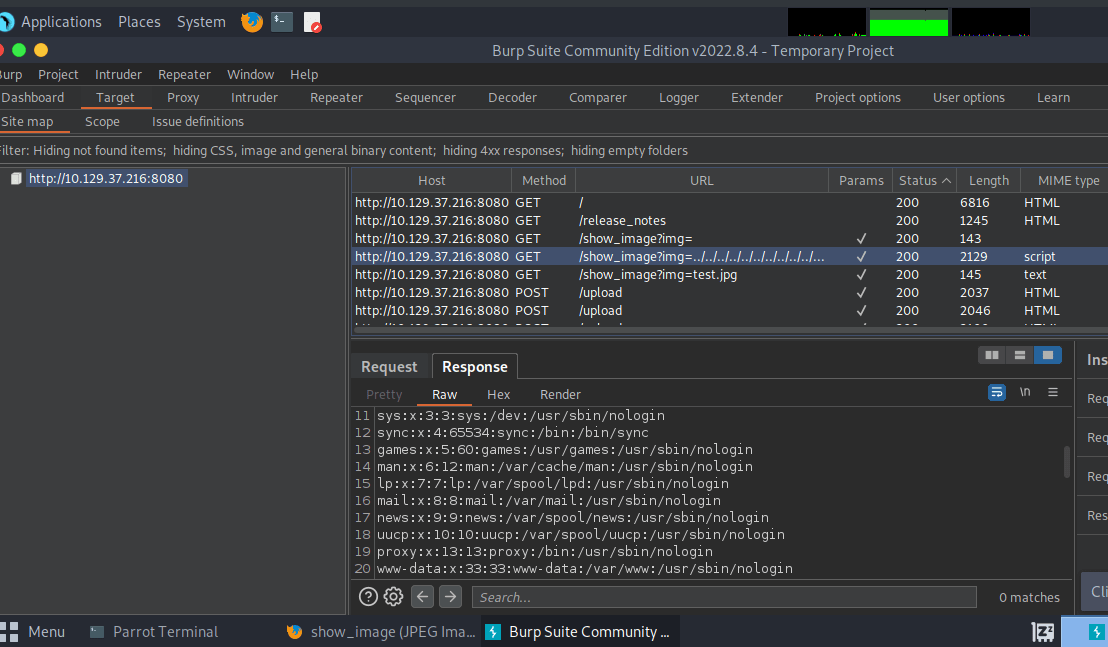Open the Decoder tab
The image size is (1108, 647).
click(512, 97)
